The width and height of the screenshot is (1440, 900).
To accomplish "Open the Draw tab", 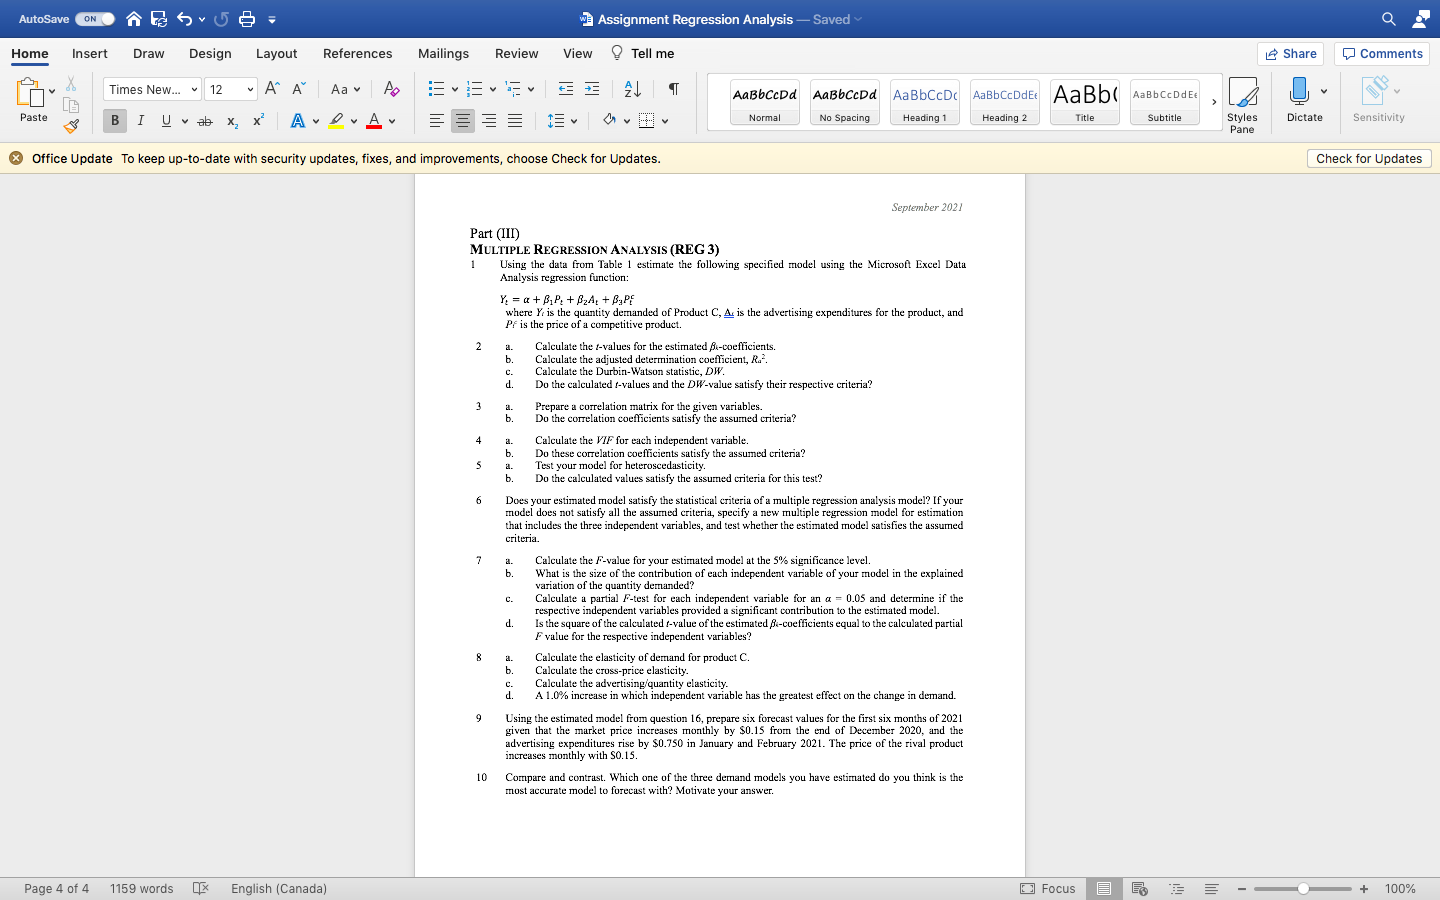I will (x=149, y=54).
